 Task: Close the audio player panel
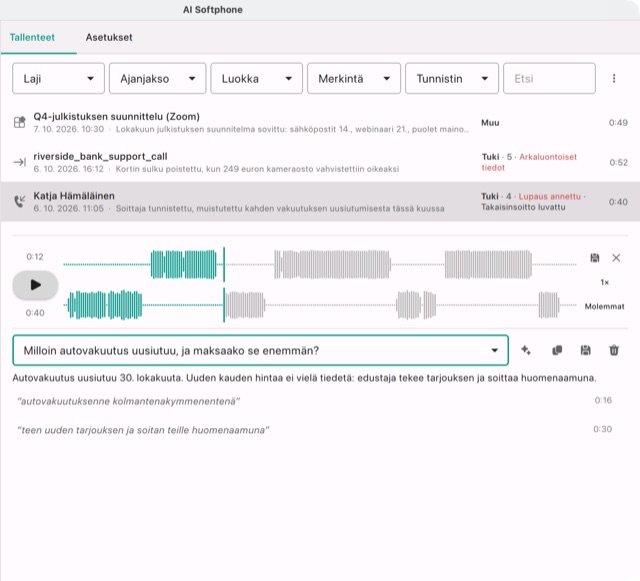[616, 258]
